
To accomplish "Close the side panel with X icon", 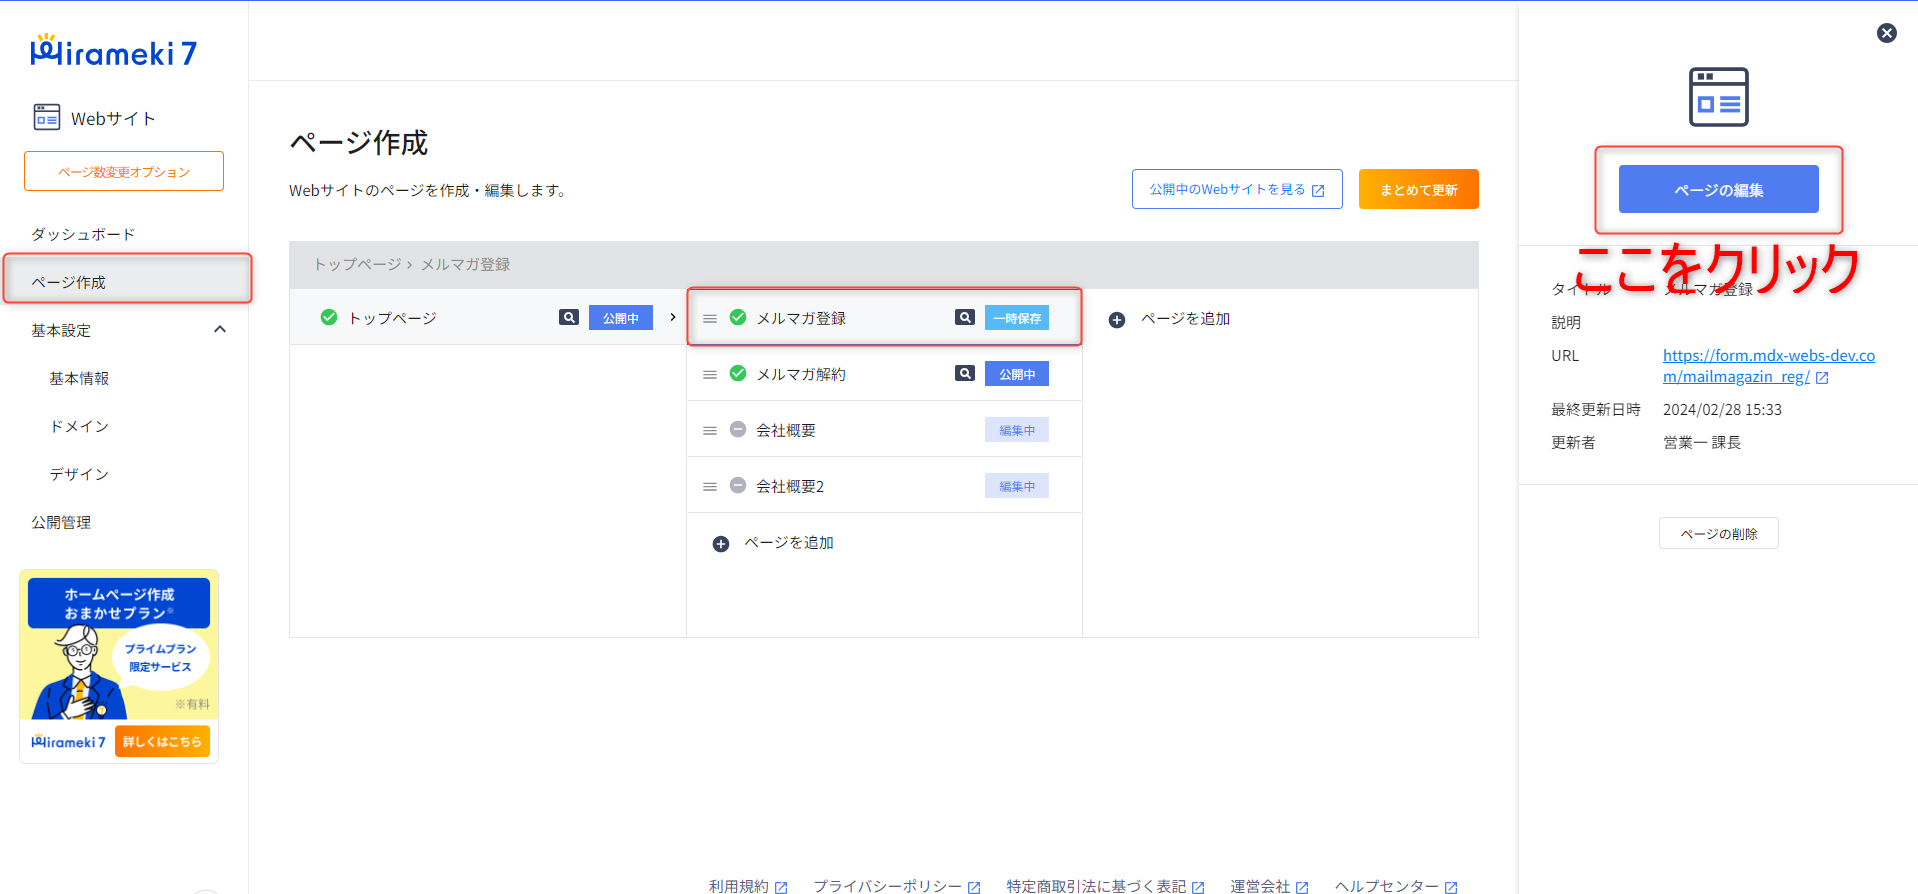I will click(x=1886, y=33).
